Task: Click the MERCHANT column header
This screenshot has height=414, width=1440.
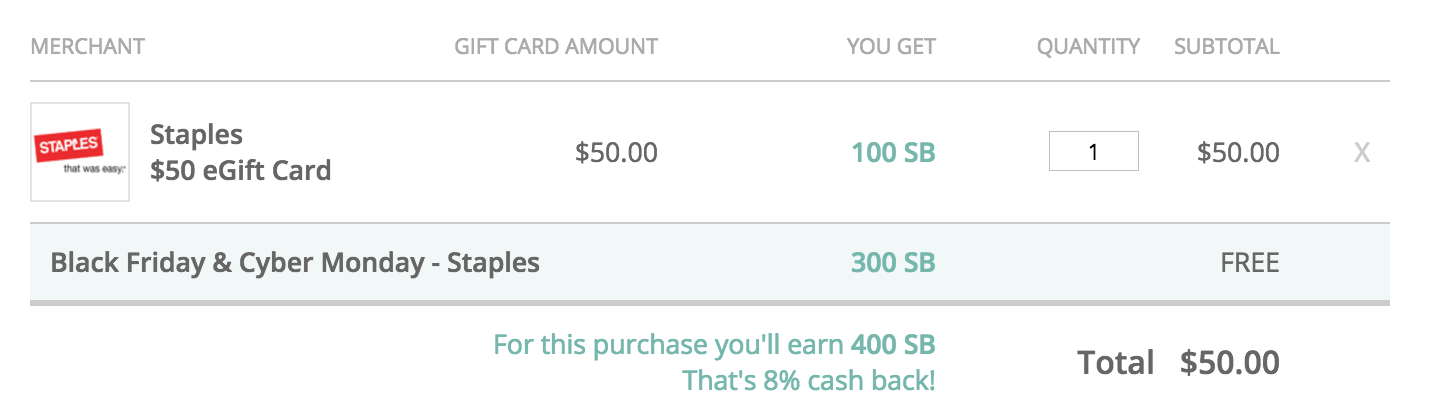Action: pos(88,46)
